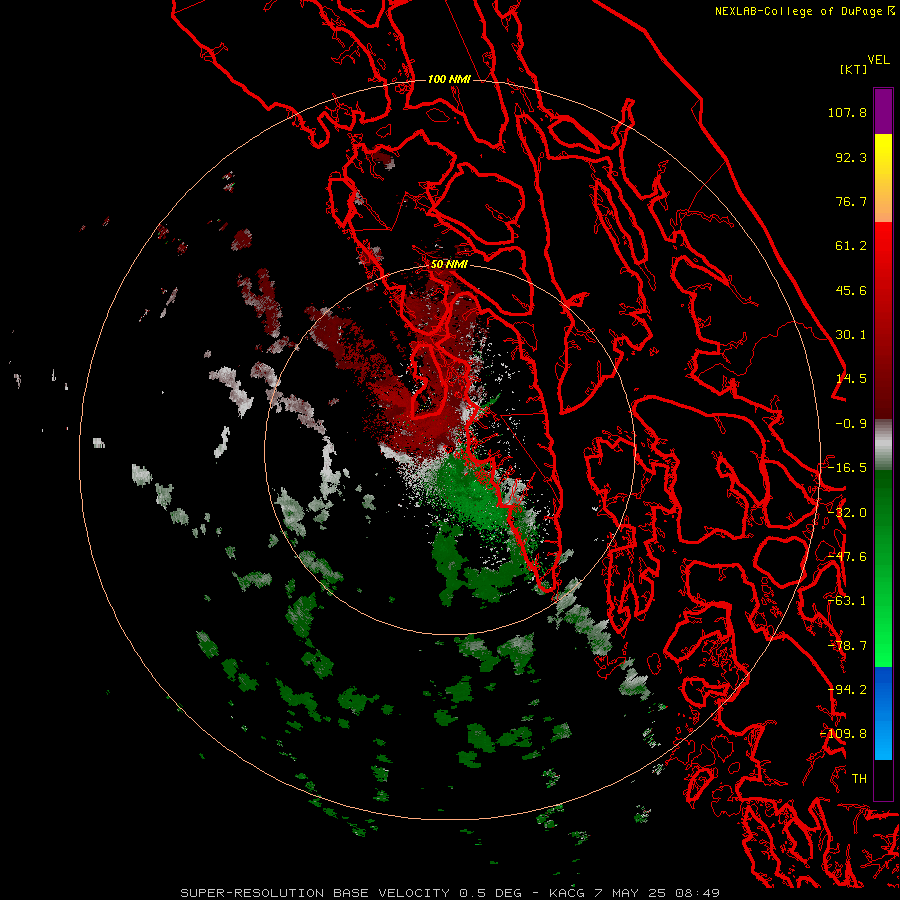
Task: Select the -16.5 scale value
Action: point(847,468)
